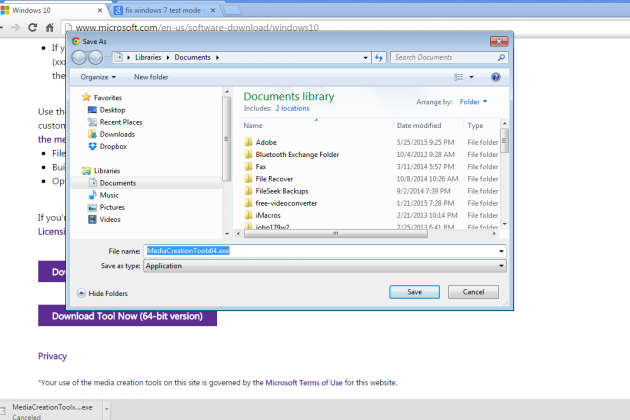Open the Microsoft Terms of Use link
This screenshot has height=420, width=630.
(304, 383)
